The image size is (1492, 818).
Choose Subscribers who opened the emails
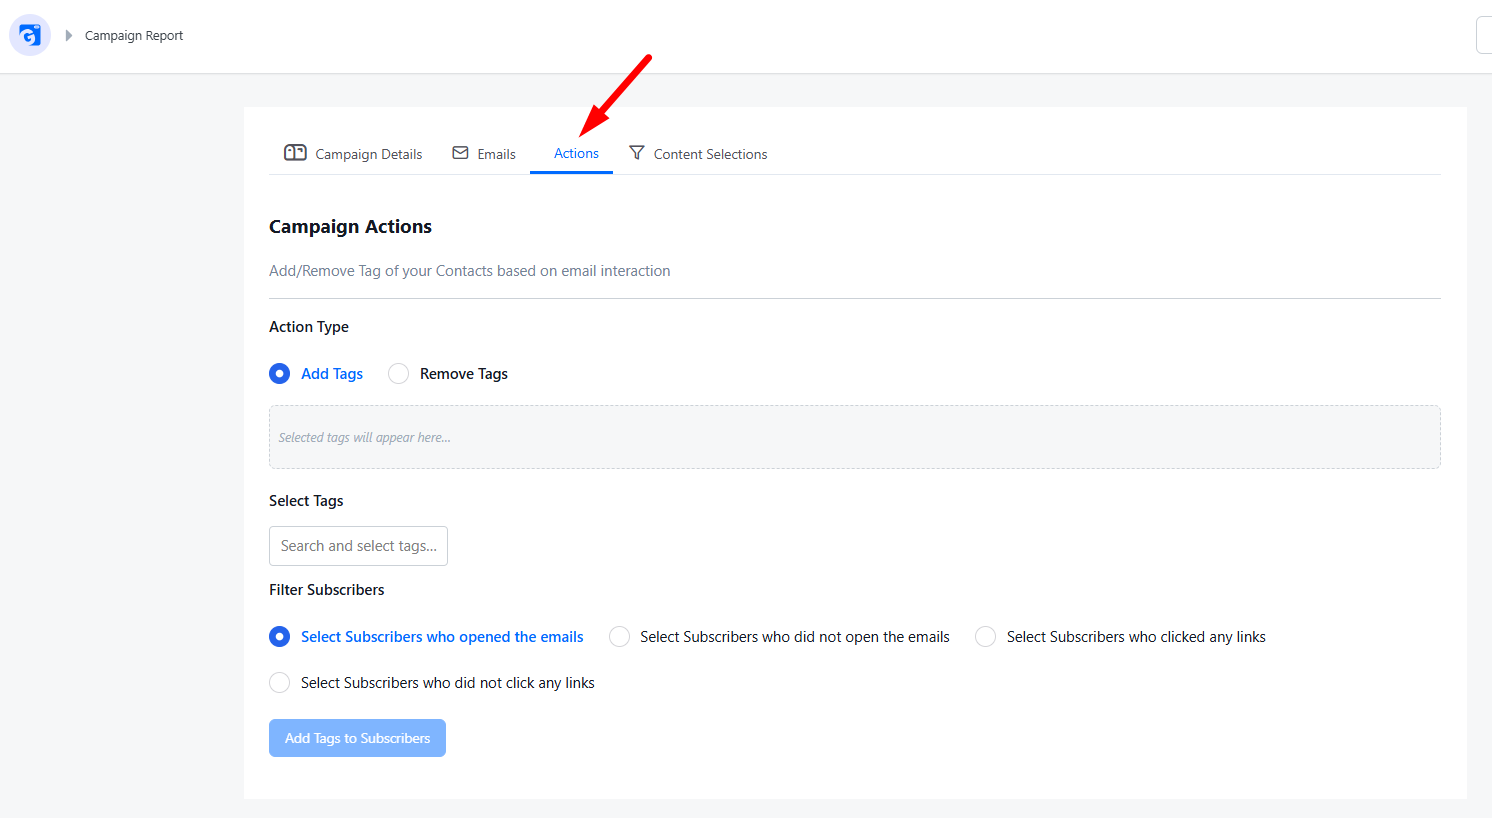click(280, 637)
